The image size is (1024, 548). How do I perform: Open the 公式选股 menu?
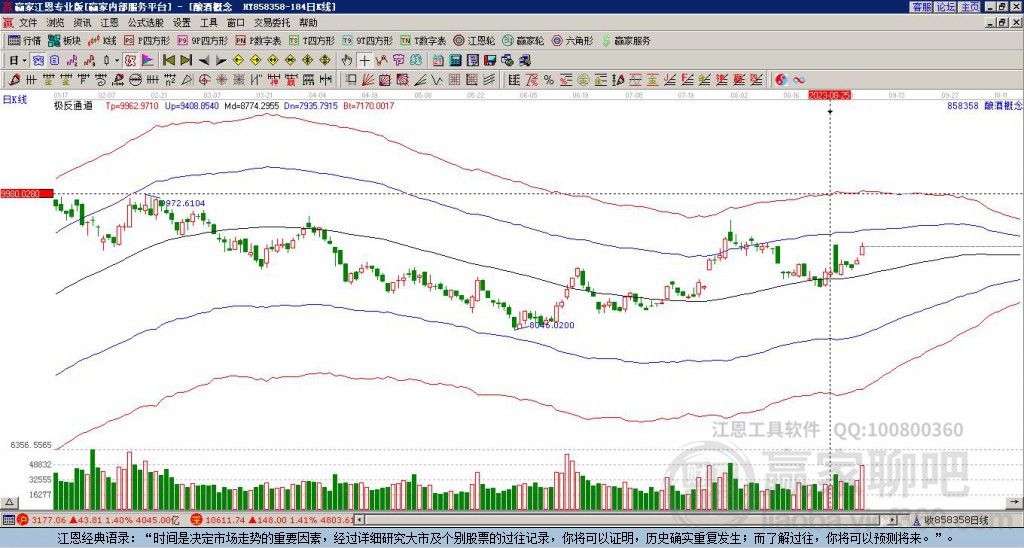tap(145, 23)
